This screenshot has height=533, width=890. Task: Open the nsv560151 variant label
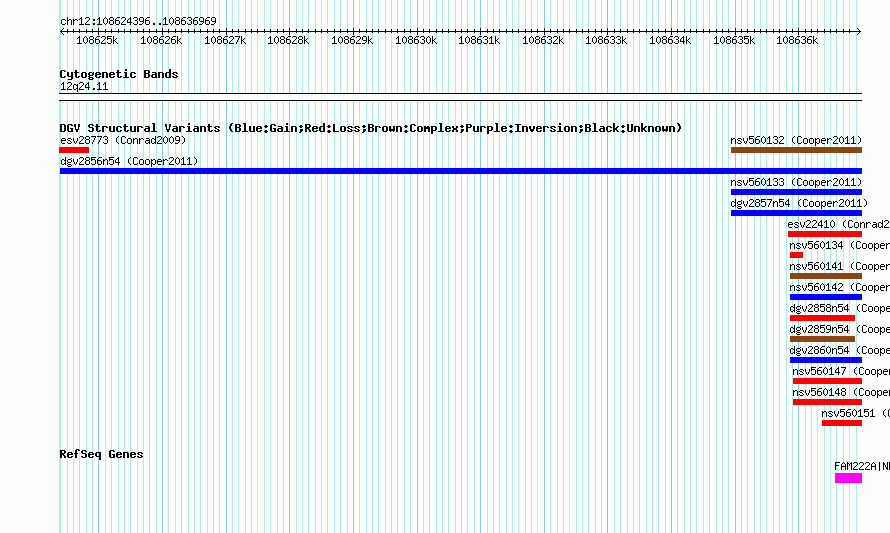pos(855,413)
